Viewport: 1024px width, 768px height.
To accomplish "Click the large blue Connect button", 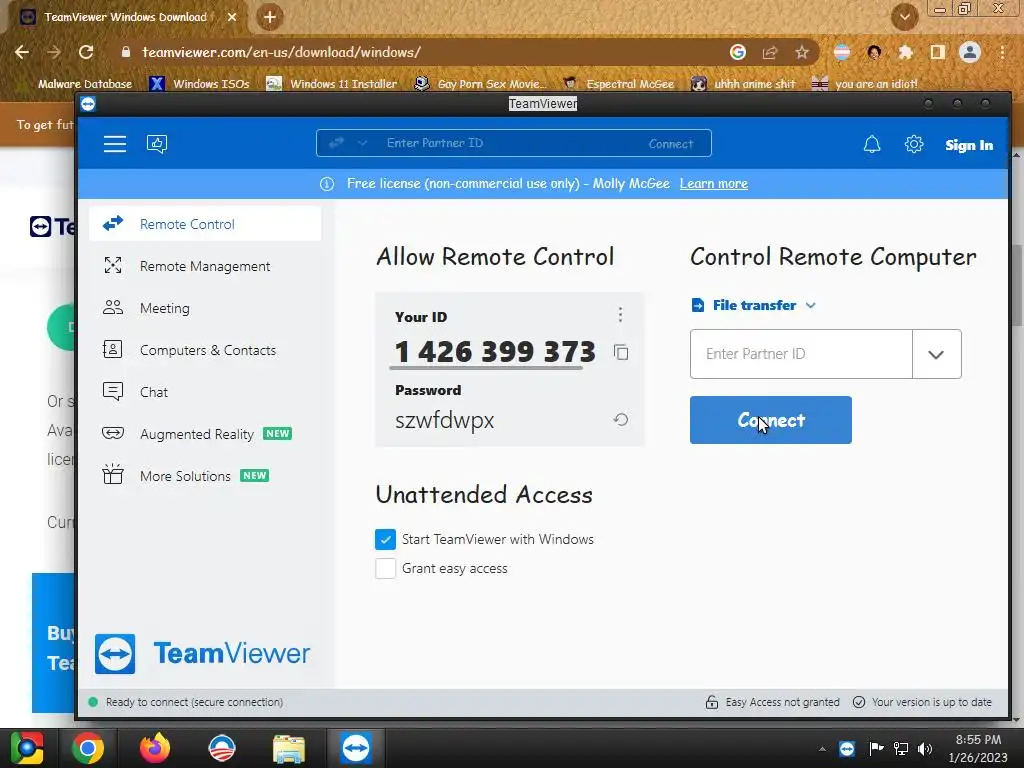I will 771,420.
